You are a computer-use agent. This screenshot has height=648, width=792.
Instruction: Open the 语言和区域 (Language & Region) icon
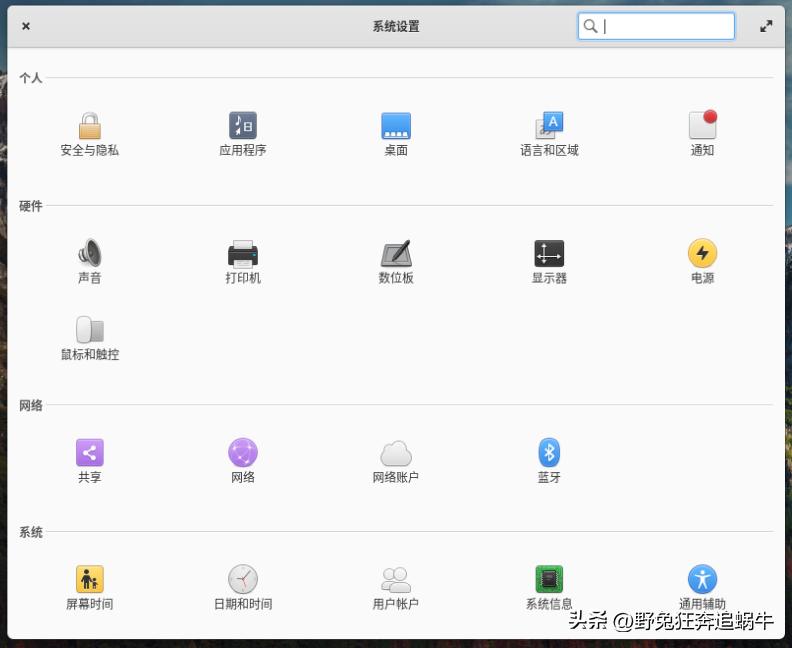click(549, 125)
